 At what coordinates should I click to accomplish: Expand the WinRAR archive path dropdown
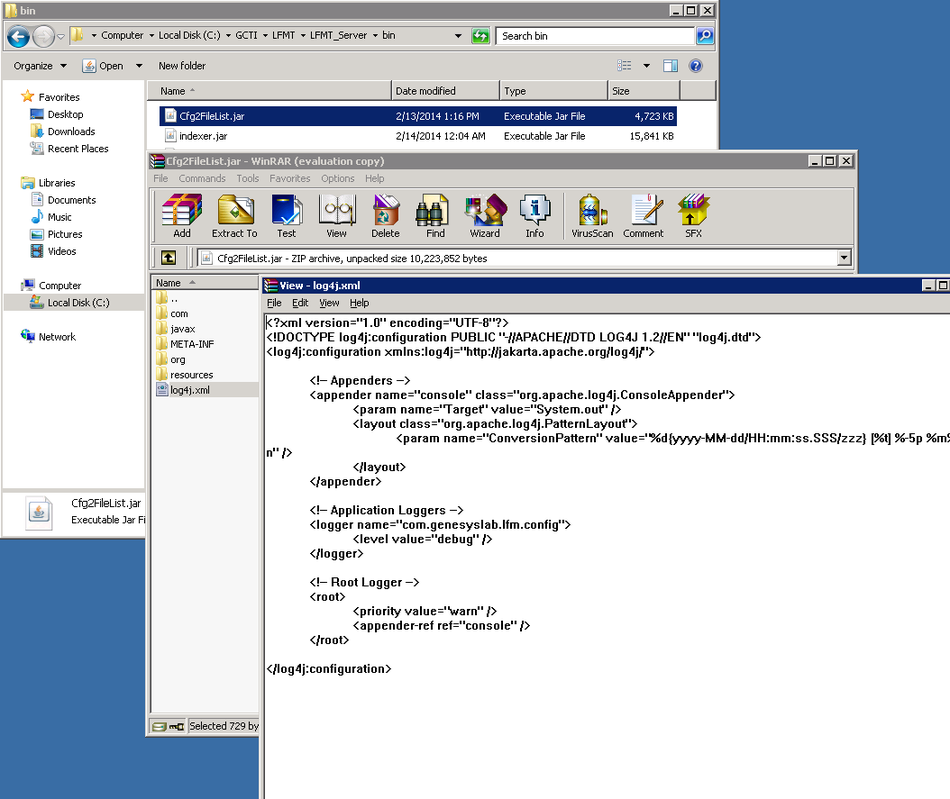pos(843,258)
